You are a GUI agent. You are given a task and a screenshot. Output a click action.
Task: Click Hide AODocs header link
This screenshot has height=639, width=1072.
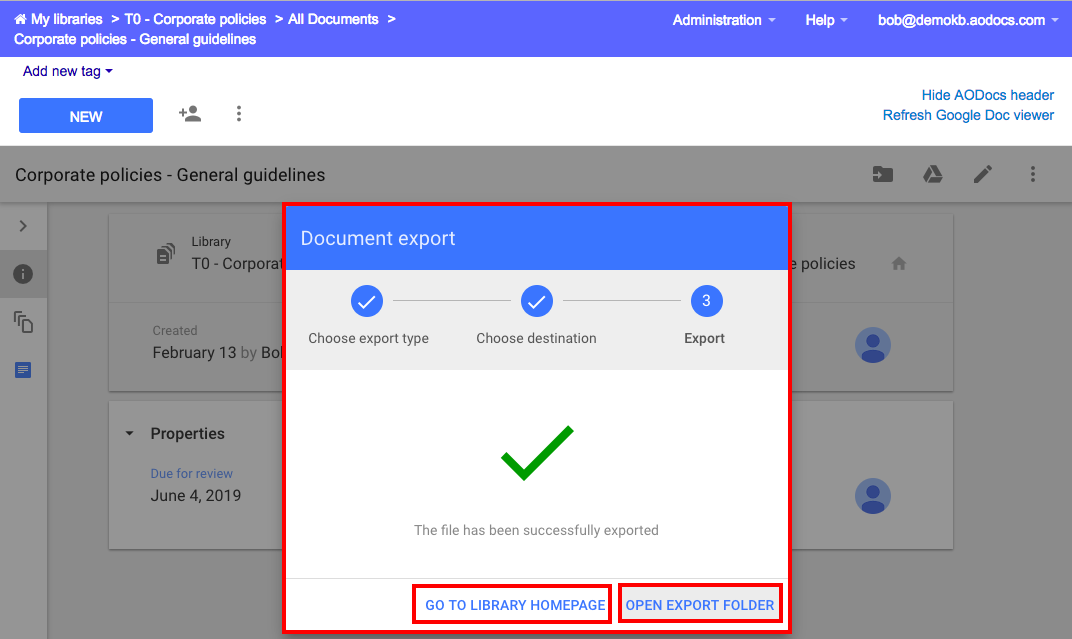pos(987,95)
